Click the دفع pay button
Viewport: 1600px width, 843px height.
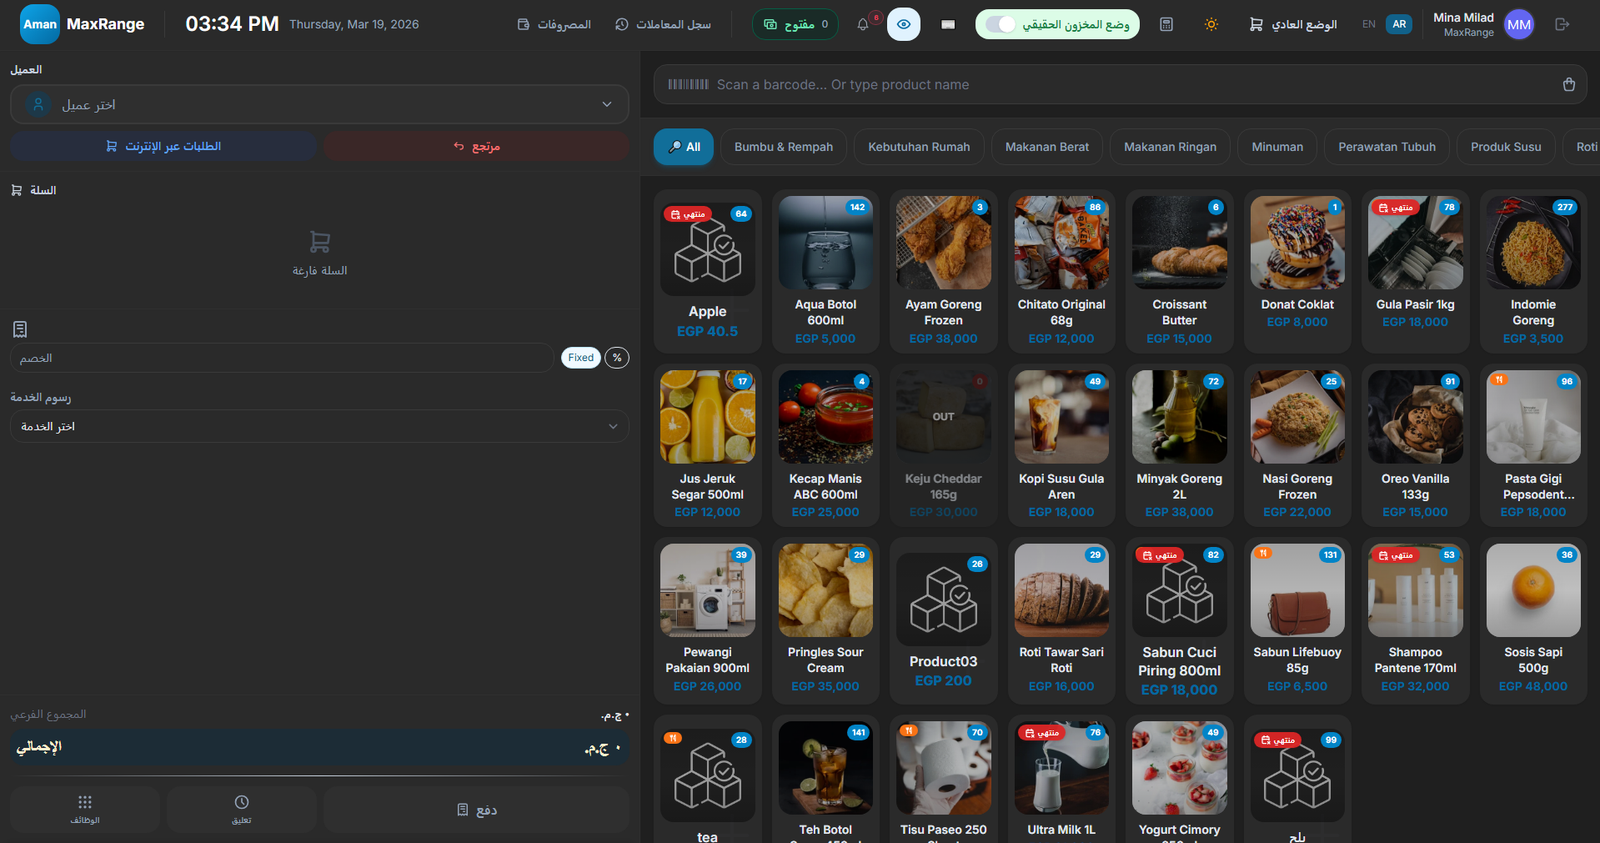pos(476,809)
